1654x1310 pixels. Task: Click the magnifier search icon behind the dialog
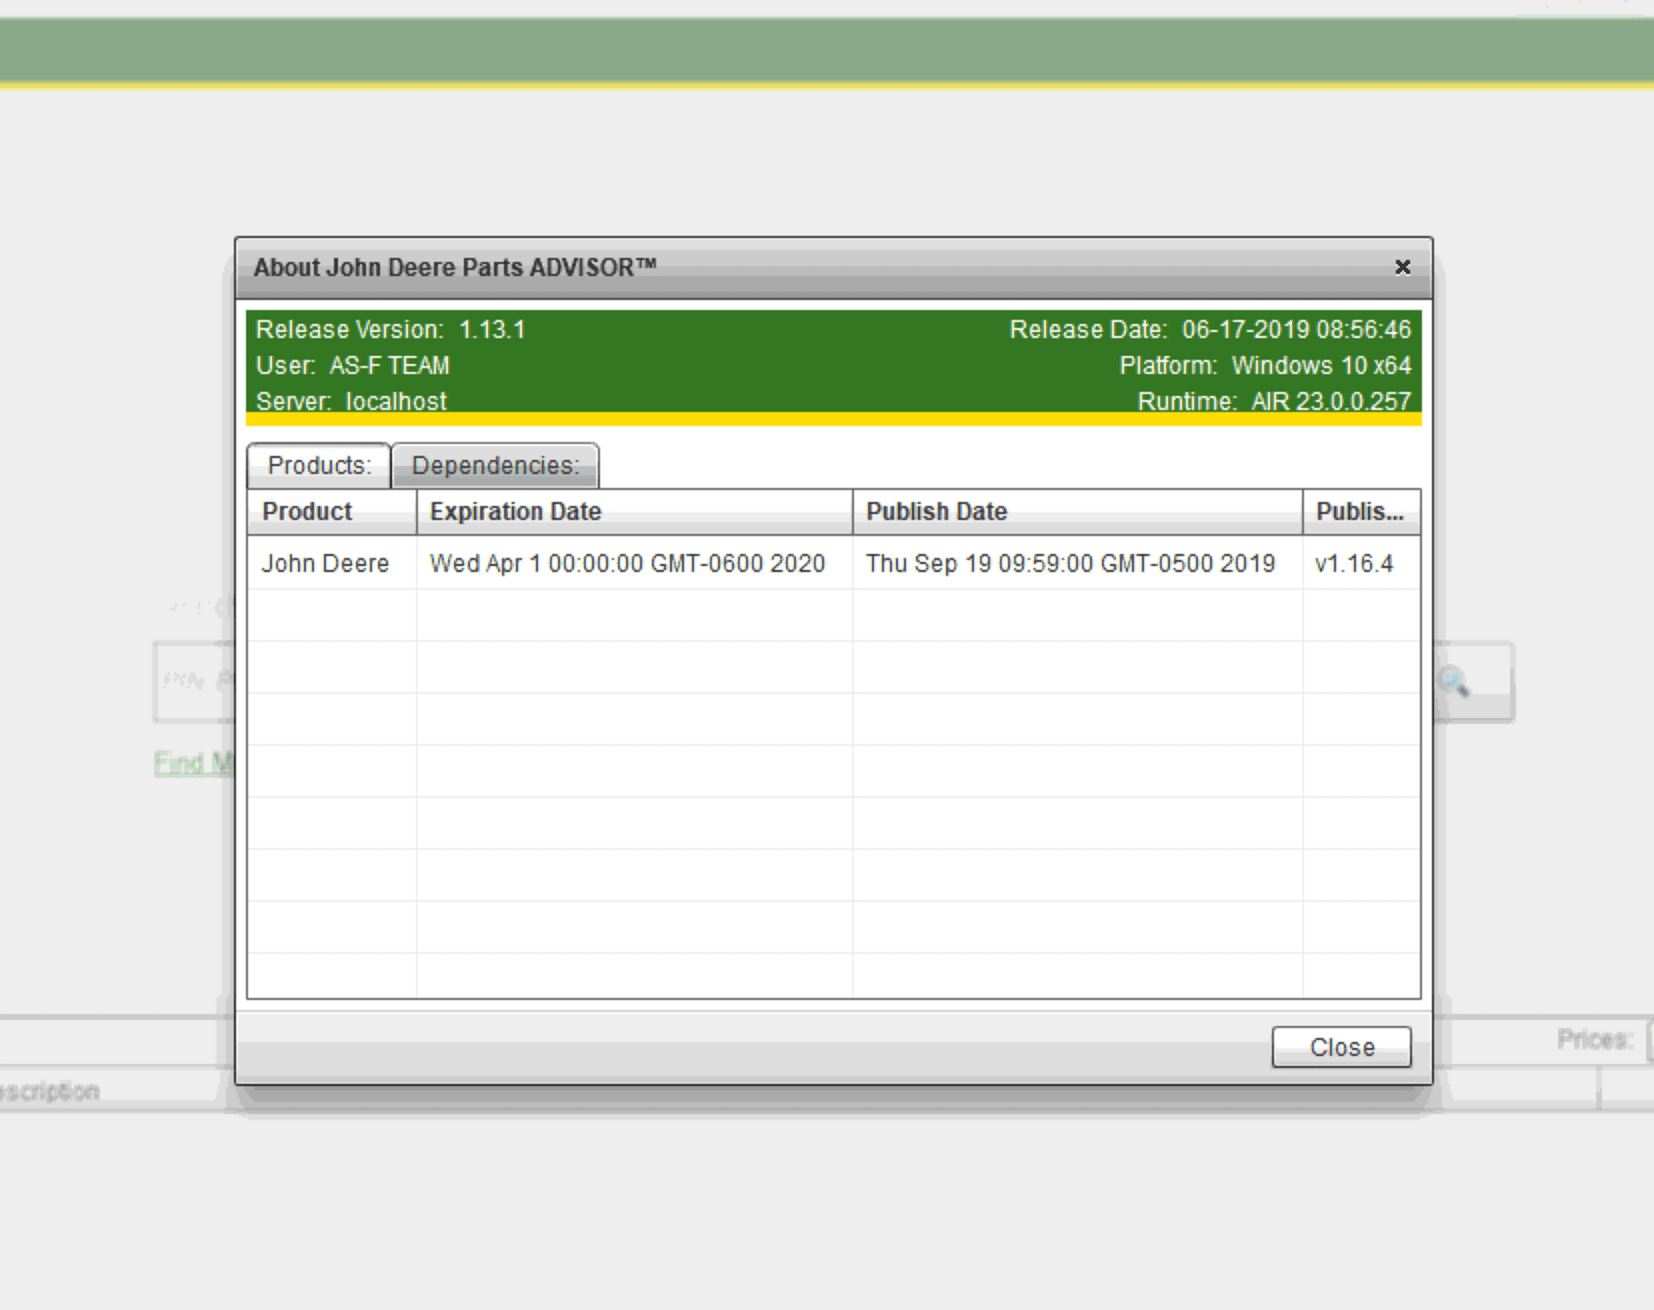(x=1453, y=682)
